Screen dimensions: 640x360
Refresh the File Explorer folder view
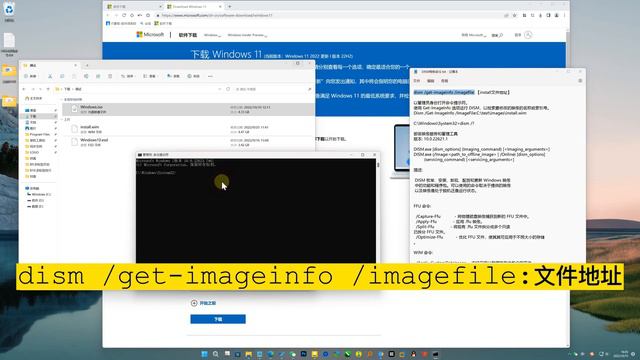[228, 89]
